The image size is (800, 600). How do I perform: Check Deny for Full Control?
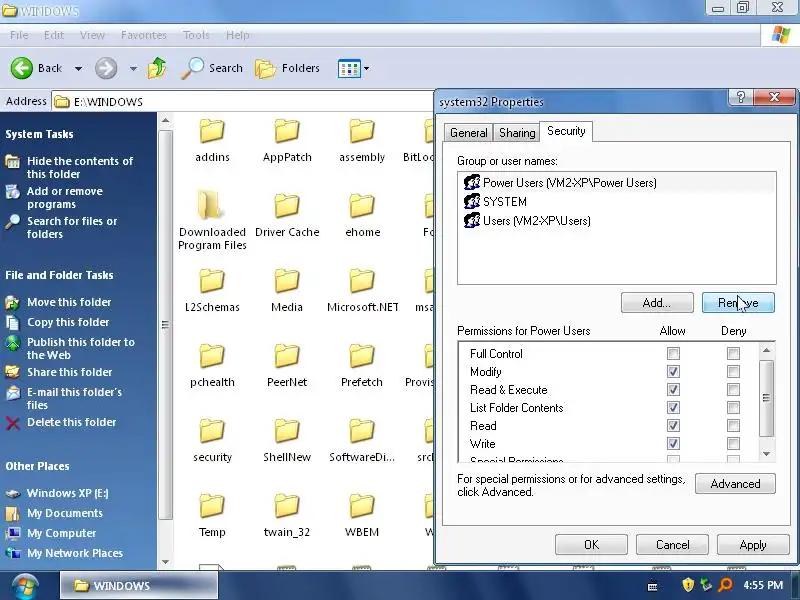coord(733,353)
